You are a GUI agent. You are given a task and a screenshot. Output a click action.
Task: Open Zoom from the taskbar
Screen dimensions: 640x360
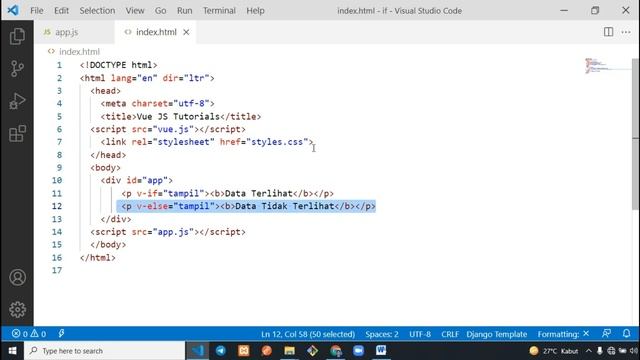(x=358, y=351)
